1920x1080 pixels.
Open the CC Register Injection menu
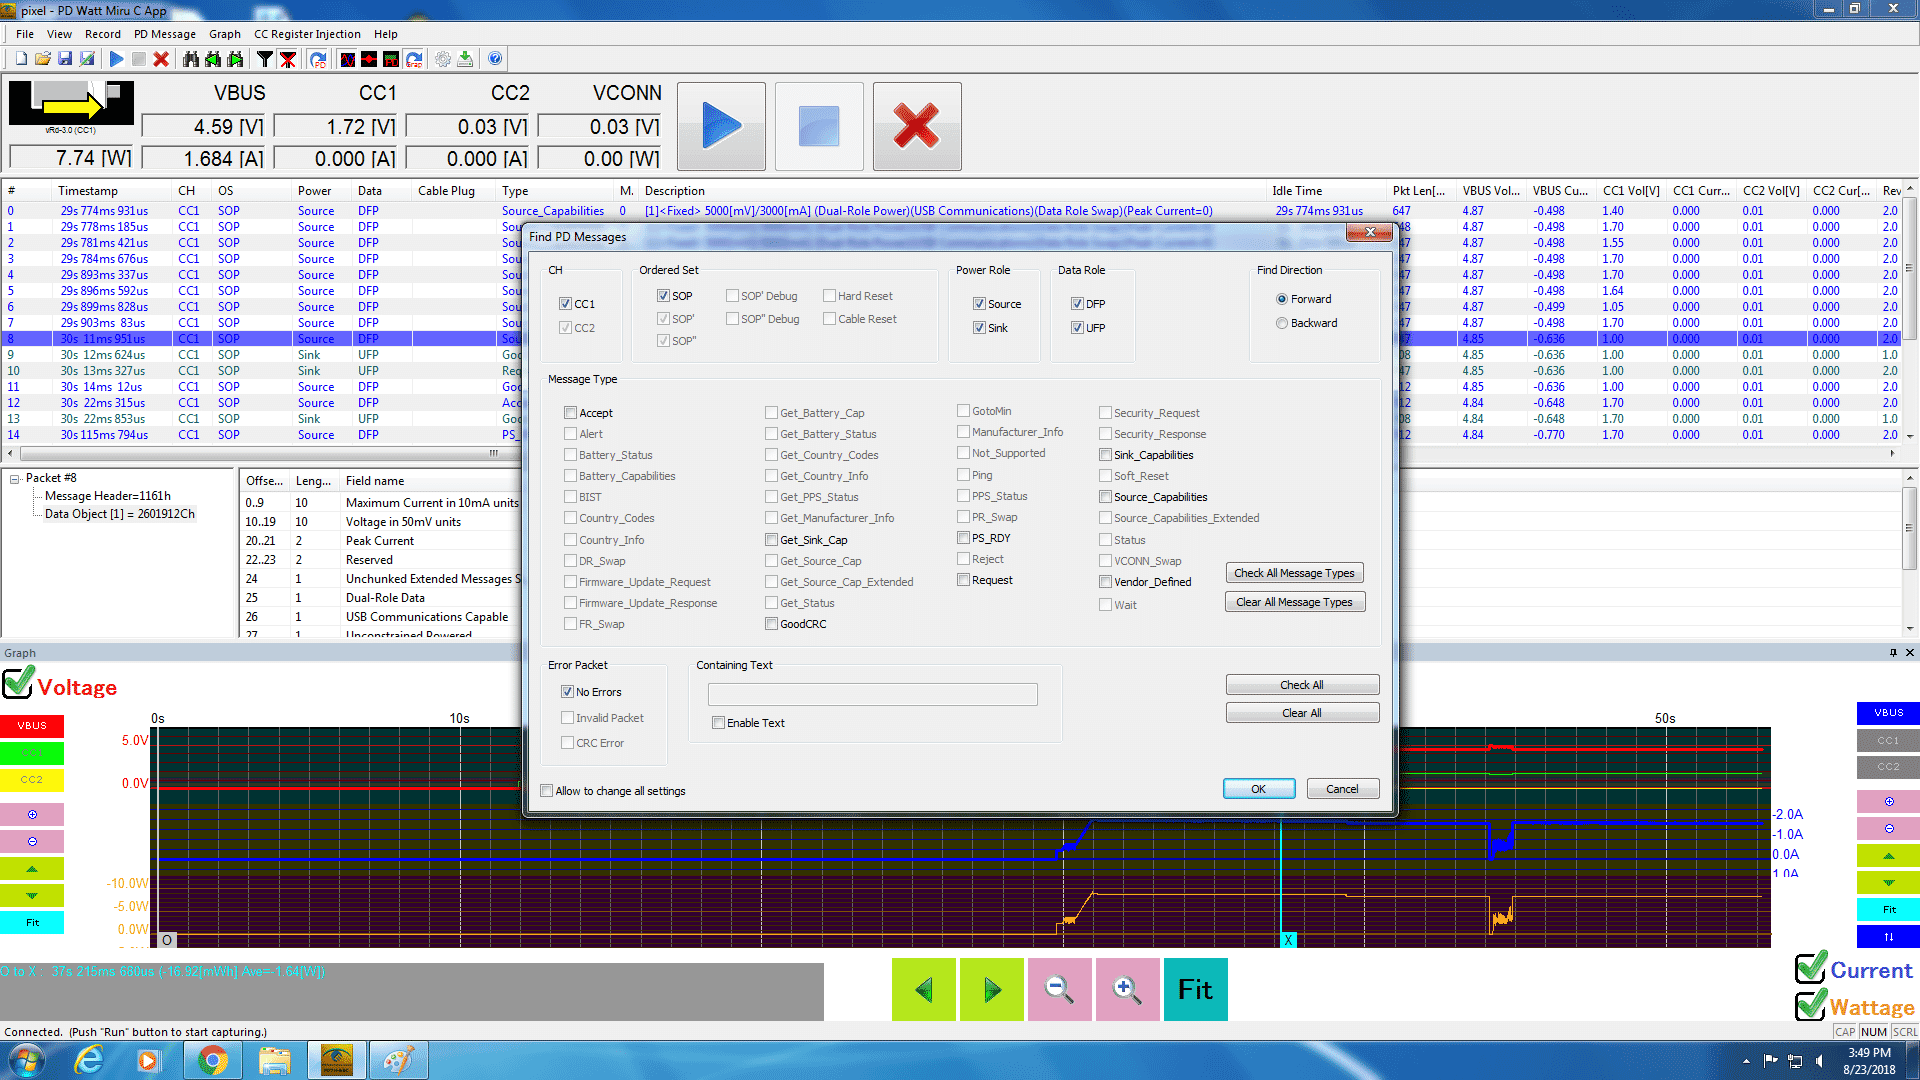click(x=307, y=33)
